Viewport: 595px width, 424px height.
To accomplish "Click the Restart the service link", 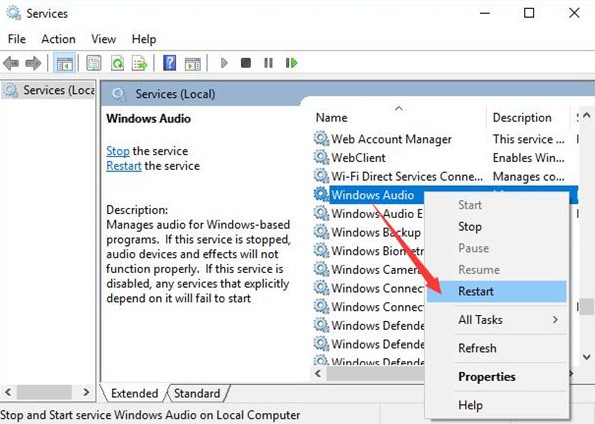I will (x=124, y=166).
